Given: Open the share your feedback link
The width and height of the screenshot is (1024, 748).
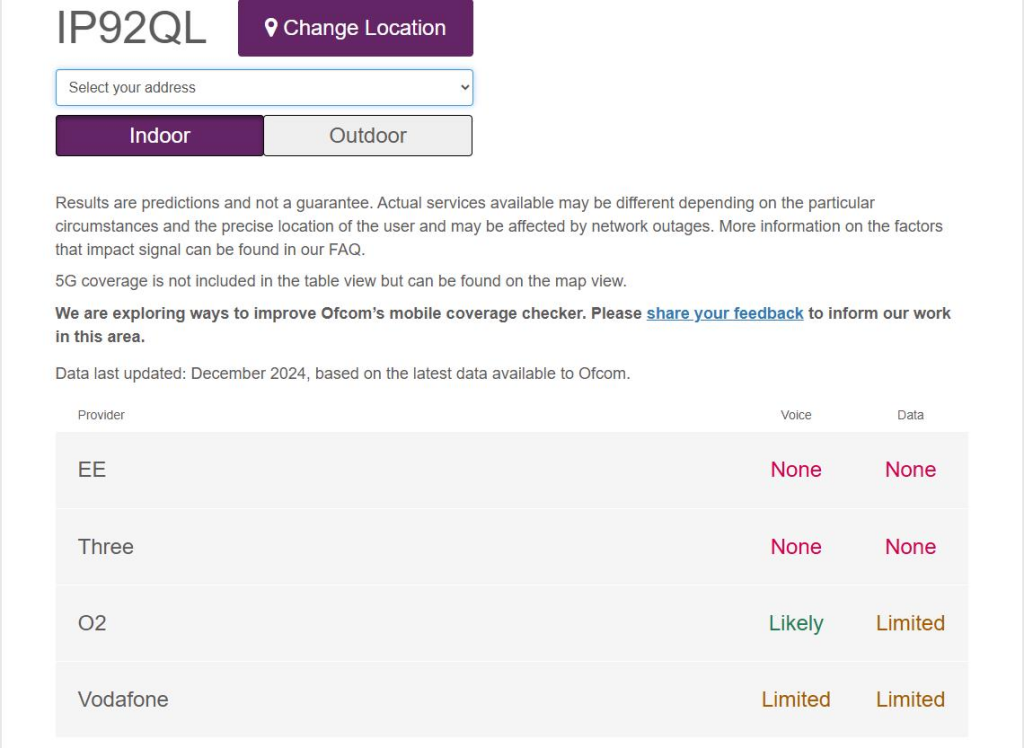Looking at the screenshot, I should [725, 313].
